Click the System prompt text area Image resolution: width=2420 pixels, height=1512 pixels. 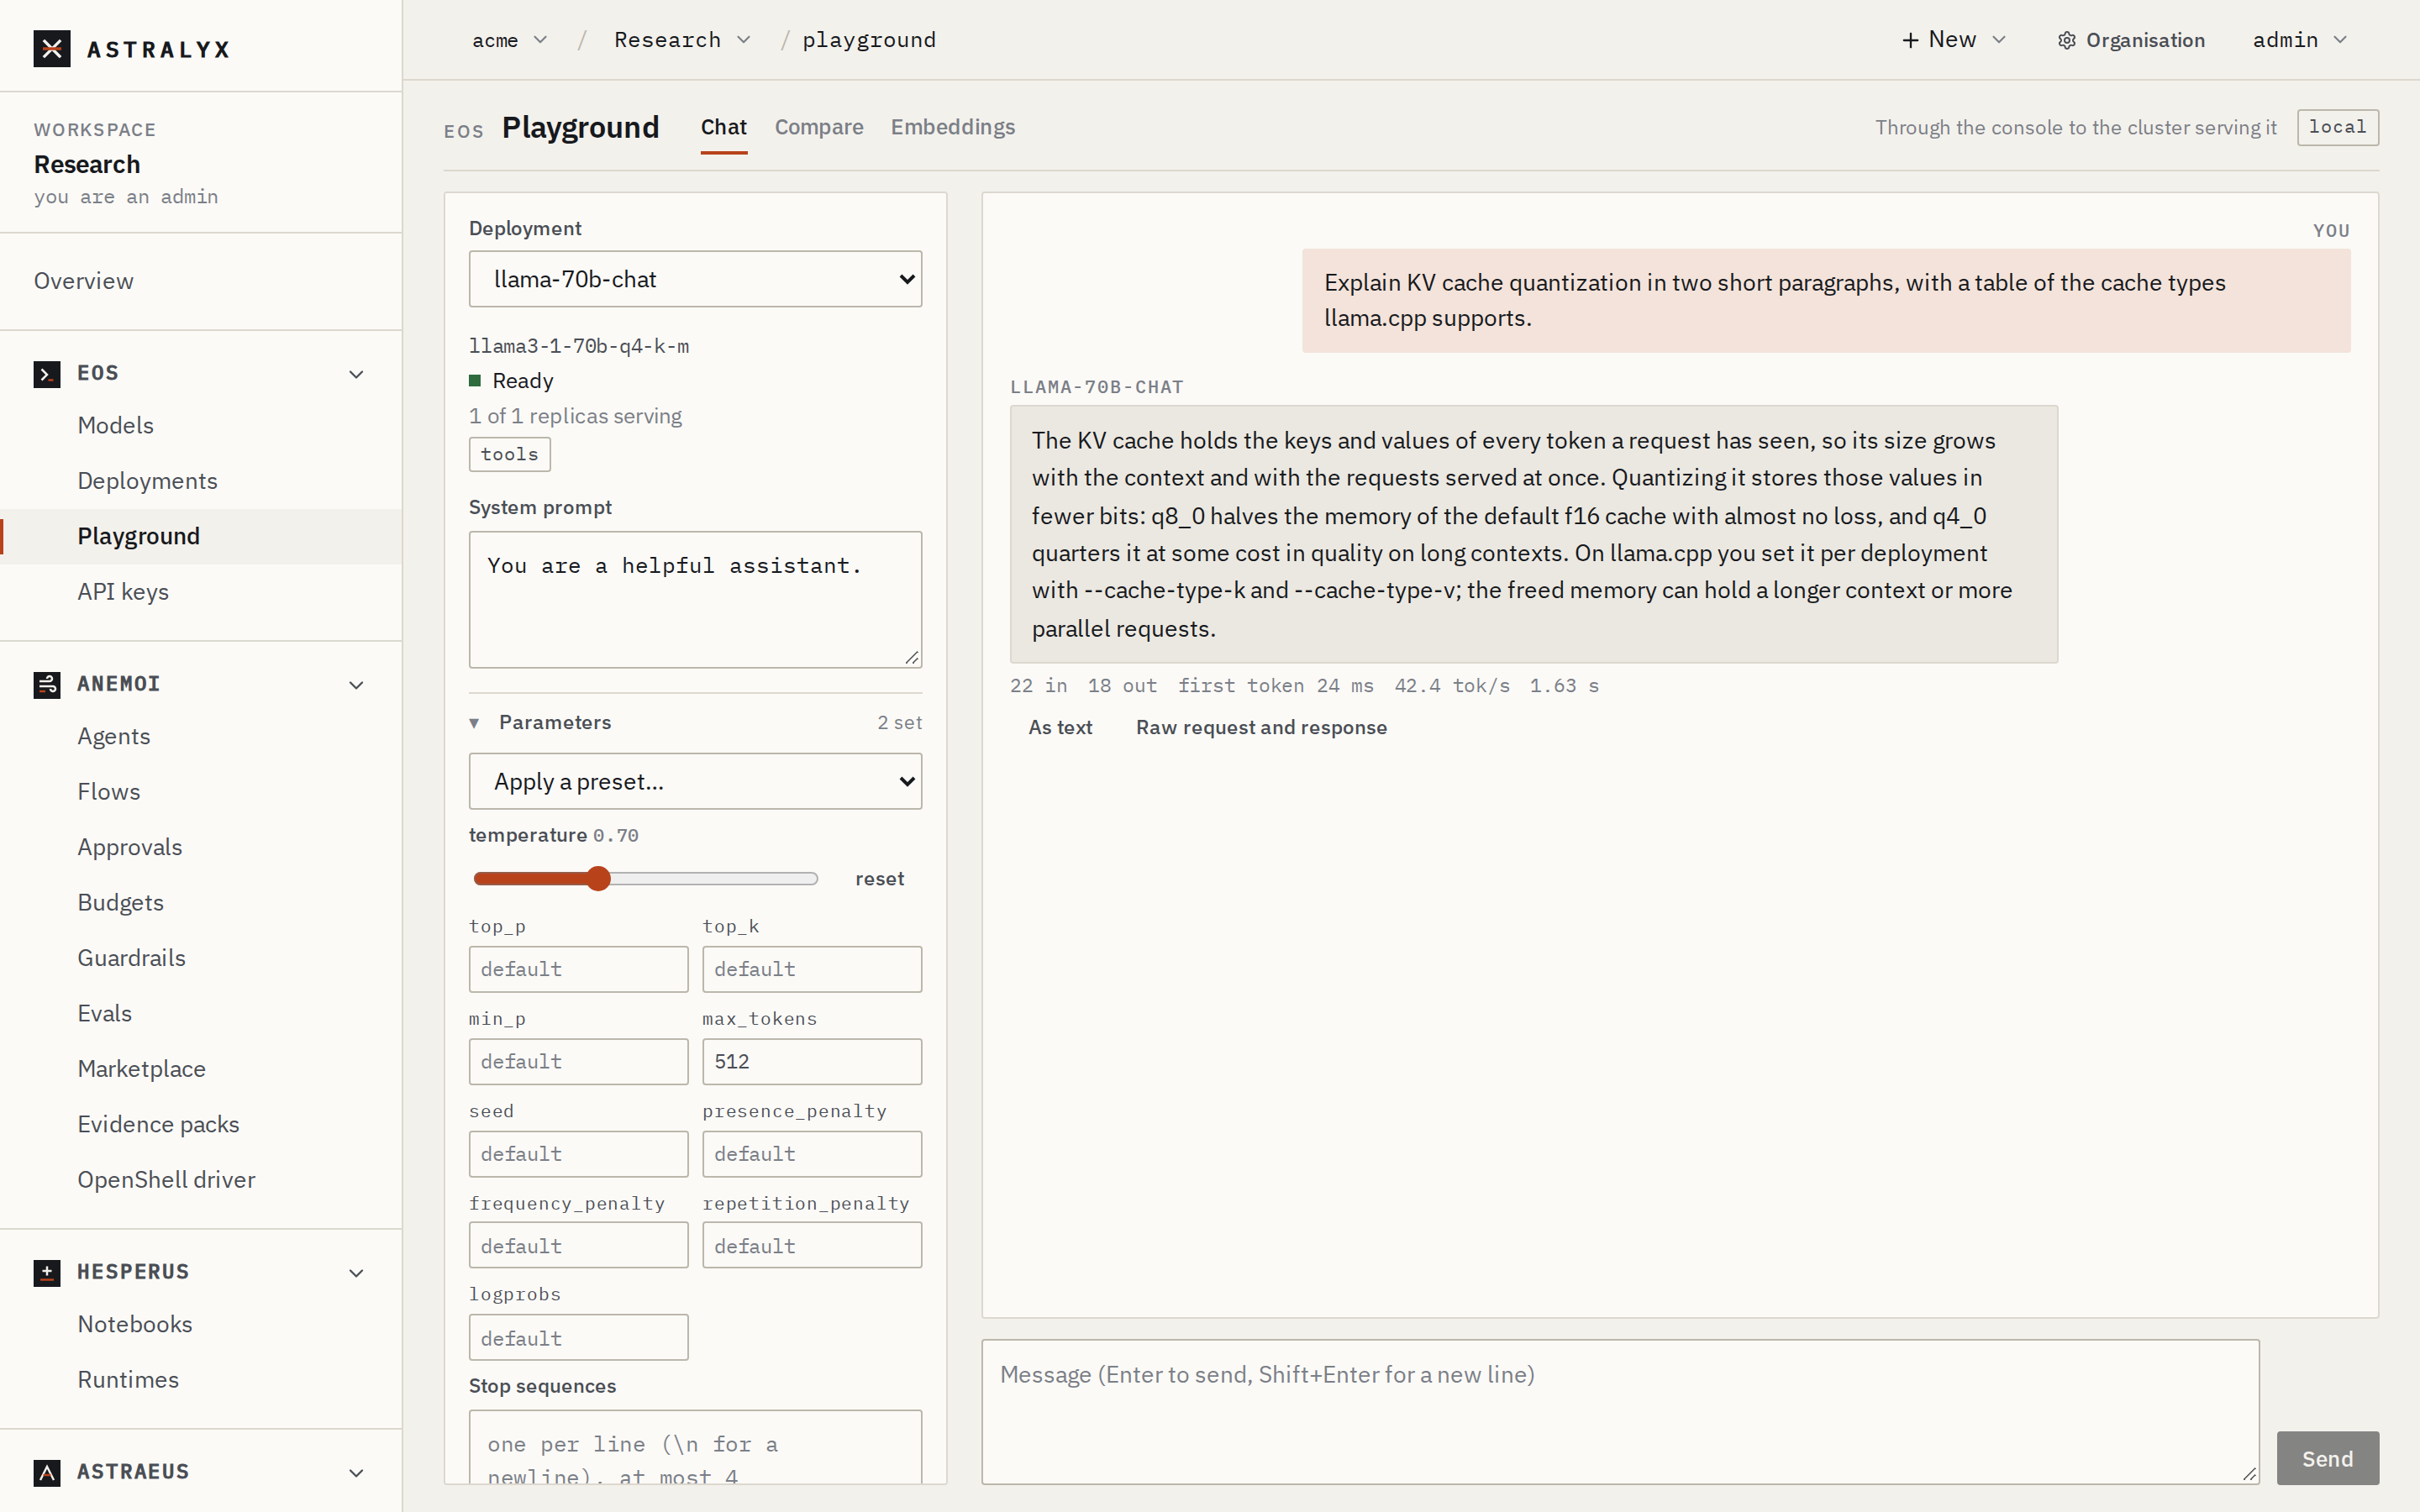point(695,599)
